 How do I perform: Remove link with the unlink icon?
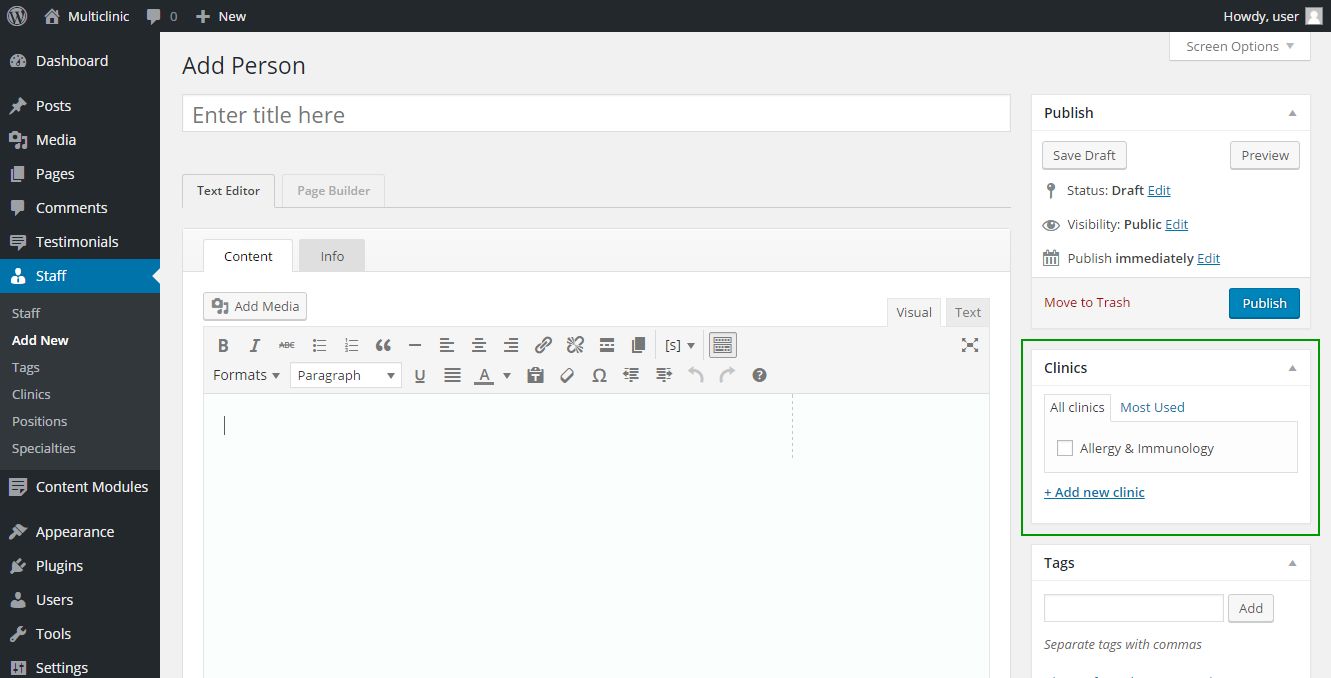point(575,345)
